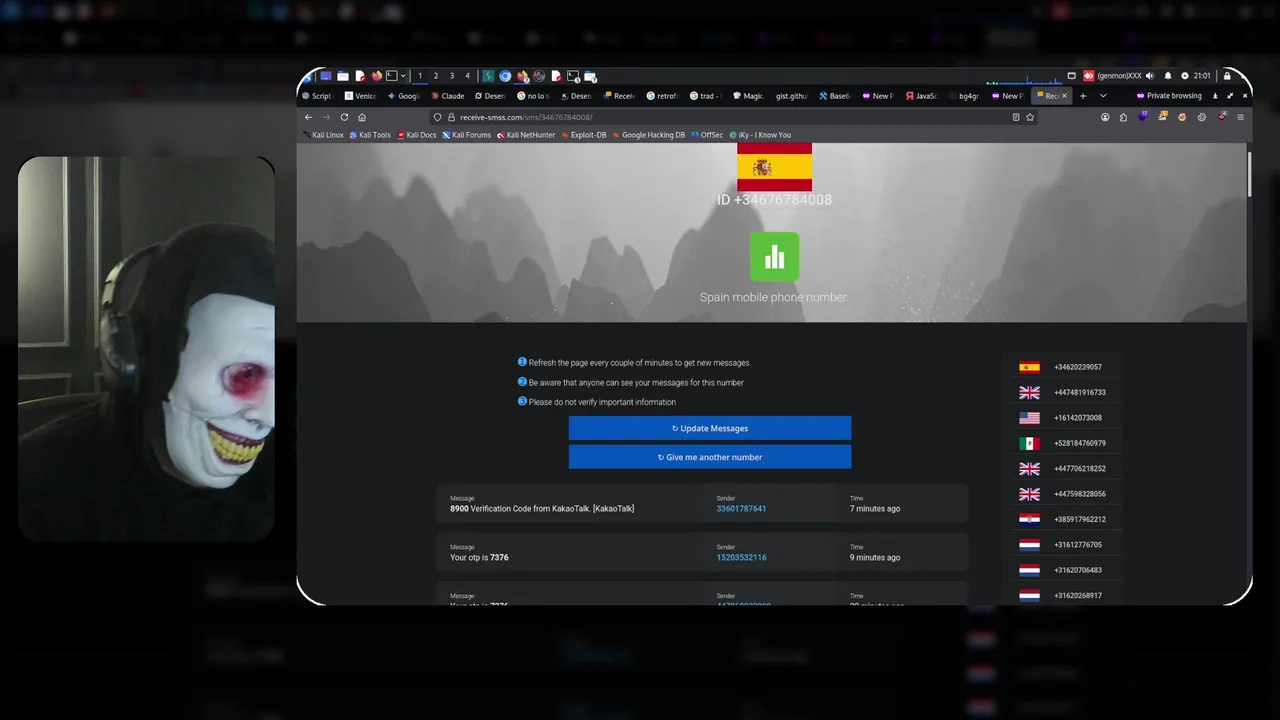
Task: Open a new browser tab
Action: [1083, 96]
